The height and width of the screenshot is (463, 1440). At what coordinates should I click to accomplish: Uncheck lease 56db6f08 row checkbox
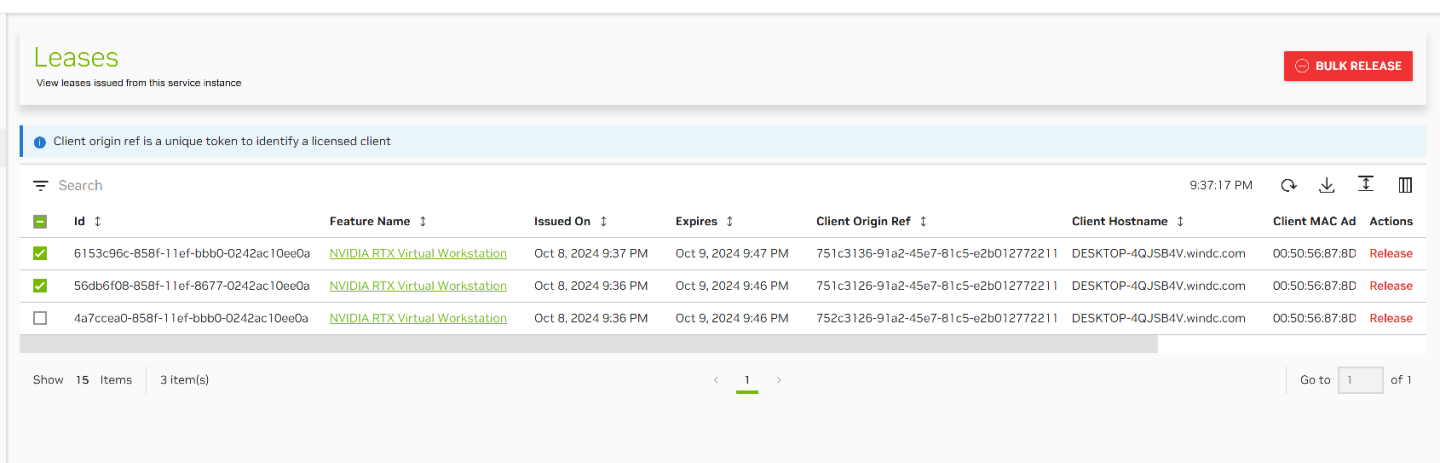[40, 286]
